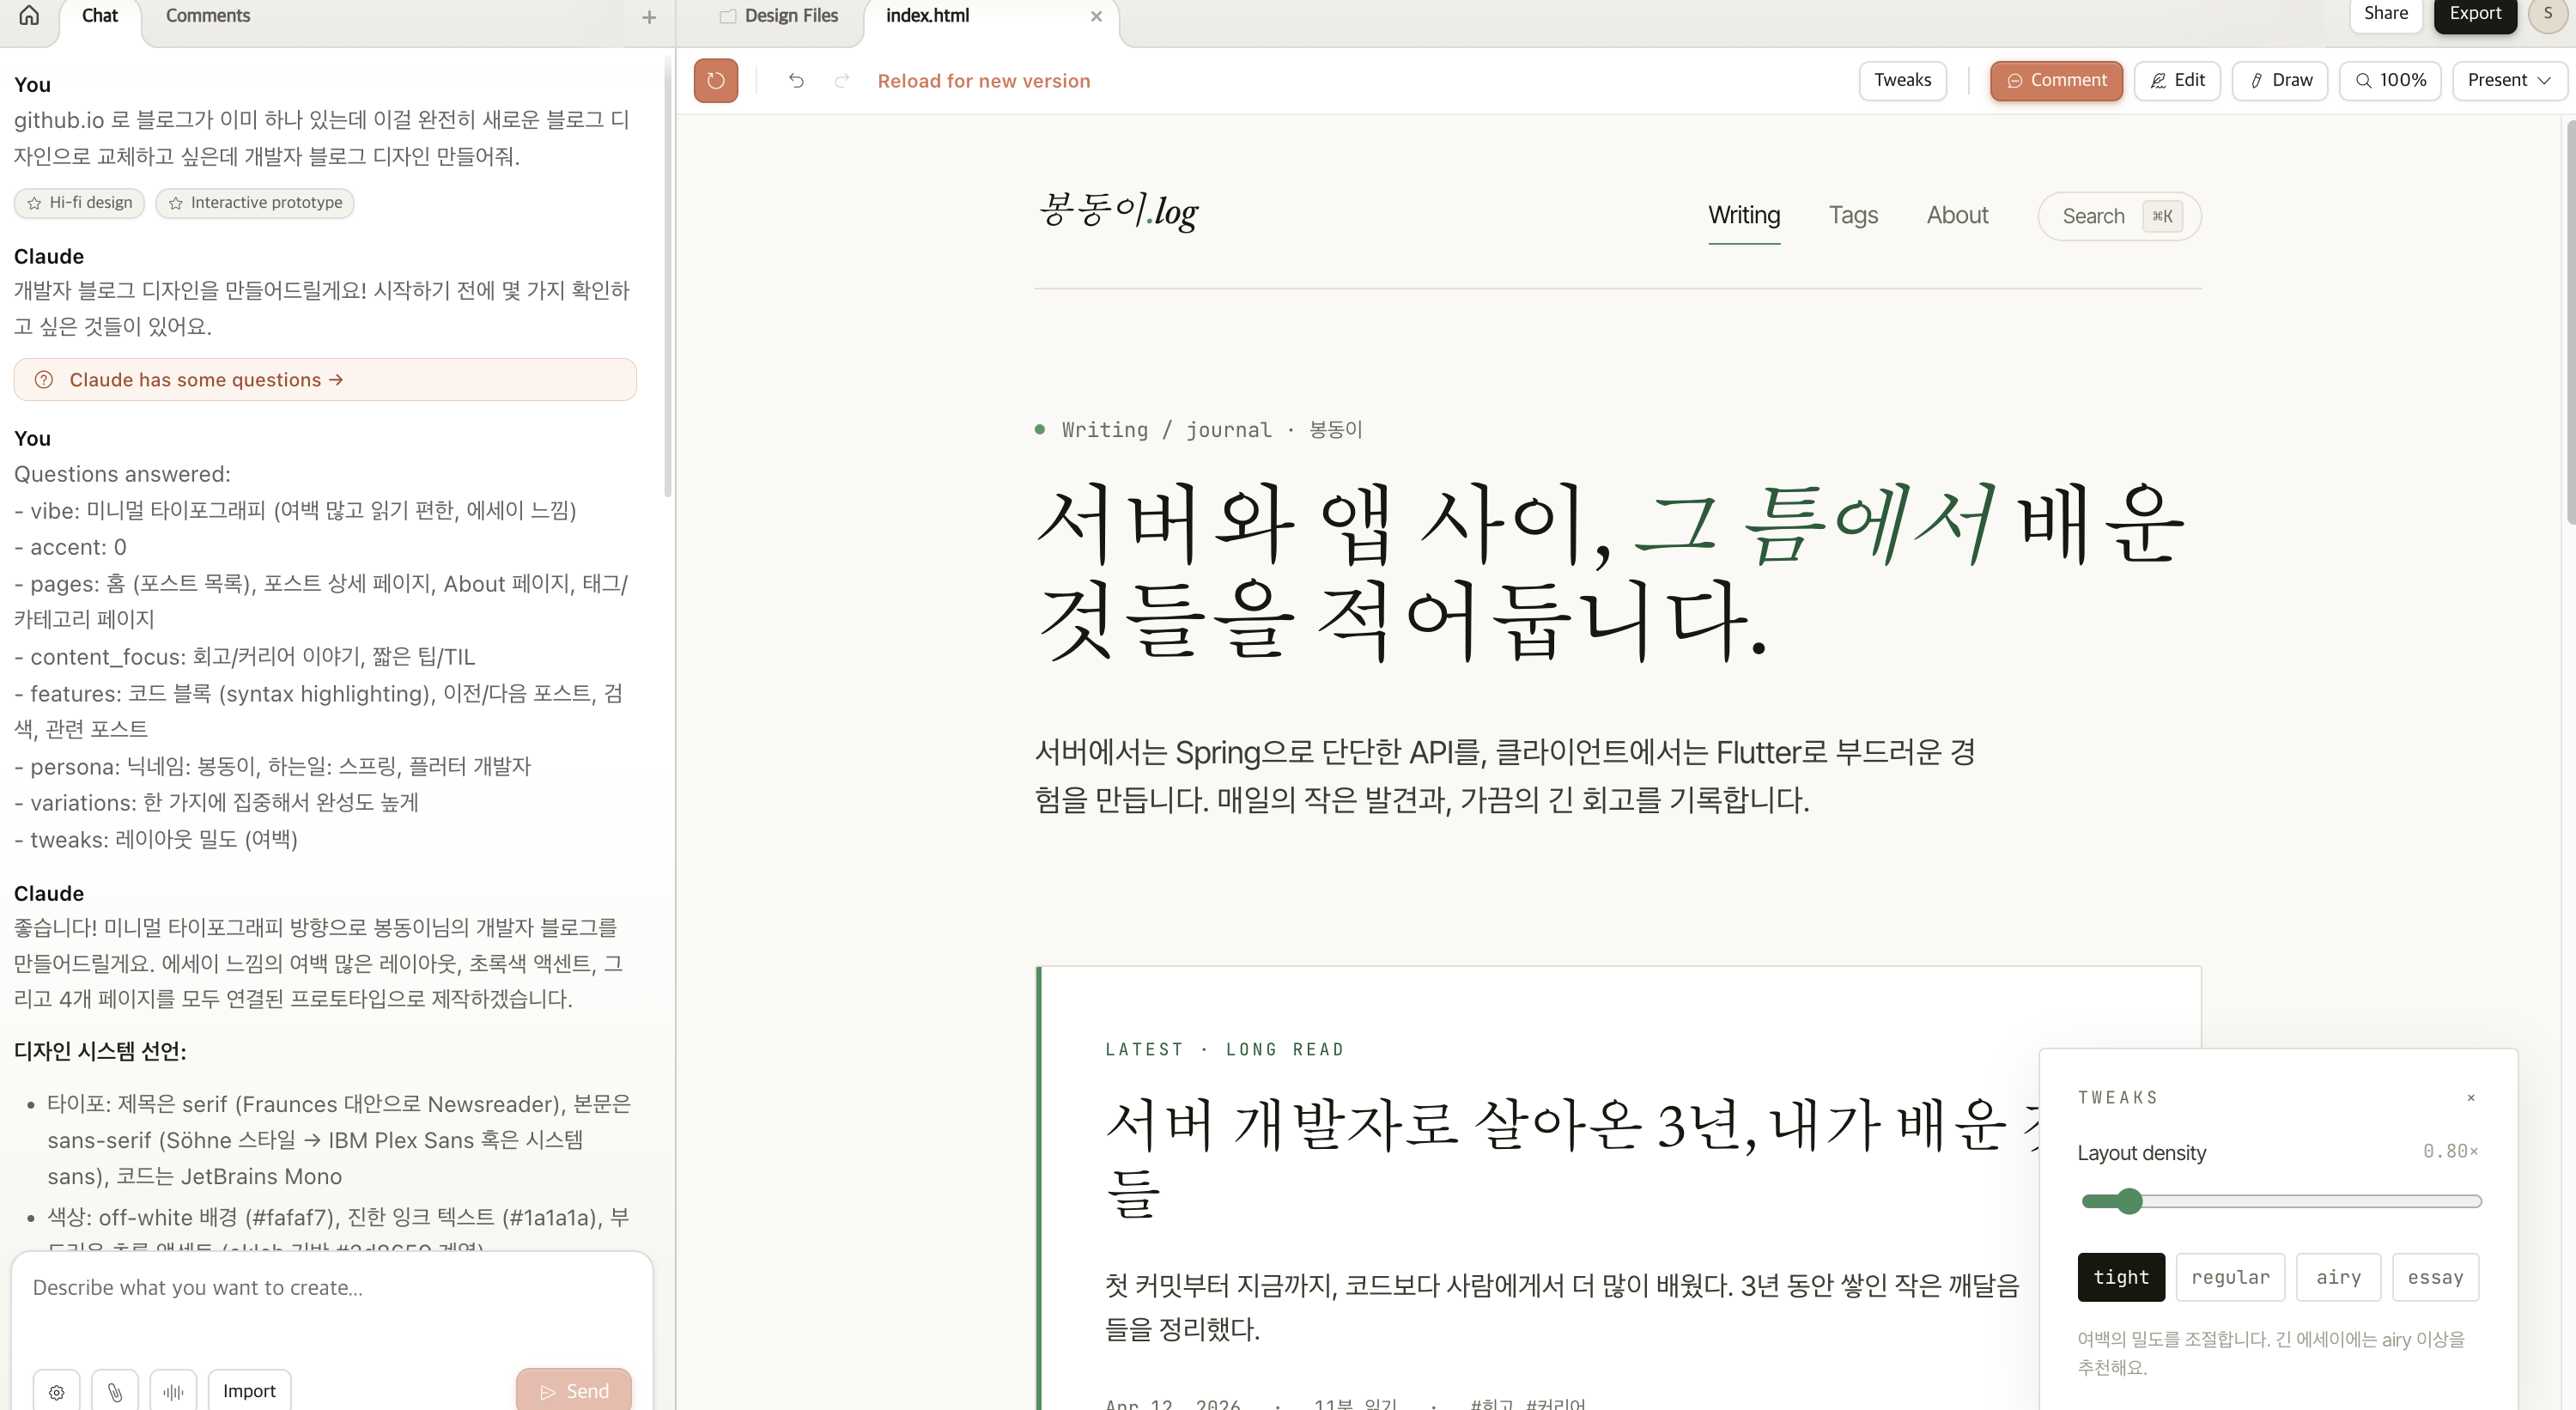Open the About nav link
This screenshot has height=1410, width=2576.
pyautogui.click(x=1957, y=216)
